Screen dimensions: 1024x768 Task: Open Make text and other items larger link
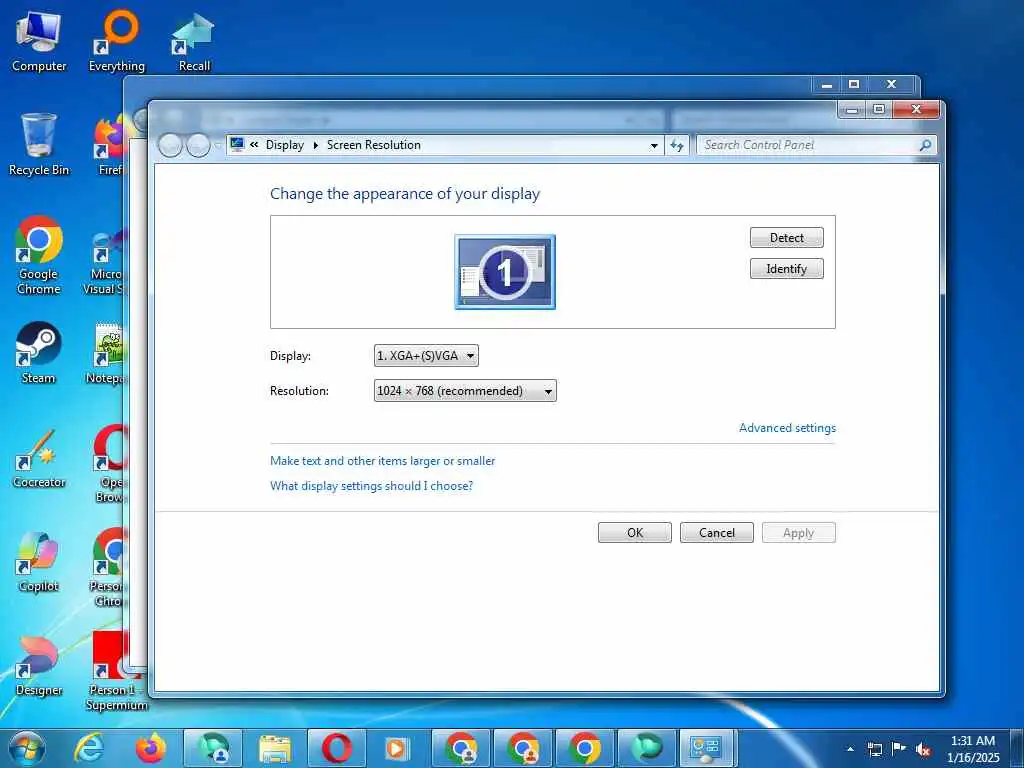pyautogui.click(x=383, y=460)
